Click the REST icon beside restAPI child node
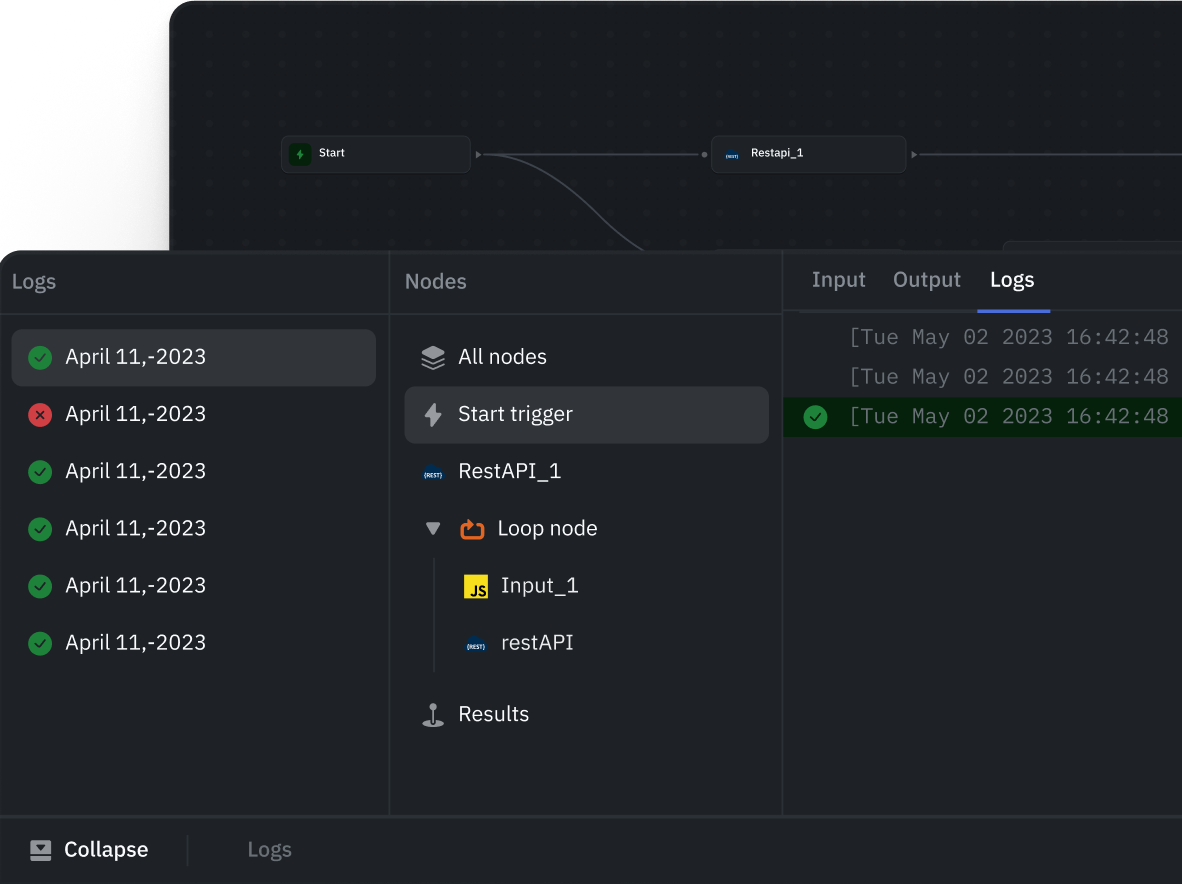Screen dimensions: 1182x884 tap(476, 644)
